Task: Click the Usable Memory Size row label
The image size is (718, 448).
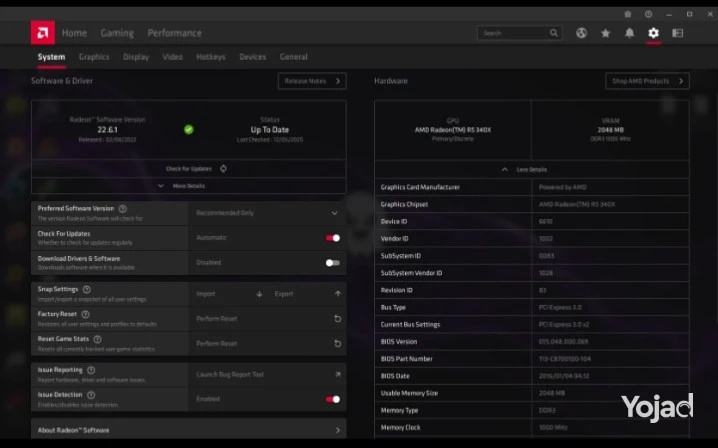Action: [x=409, y=393]
